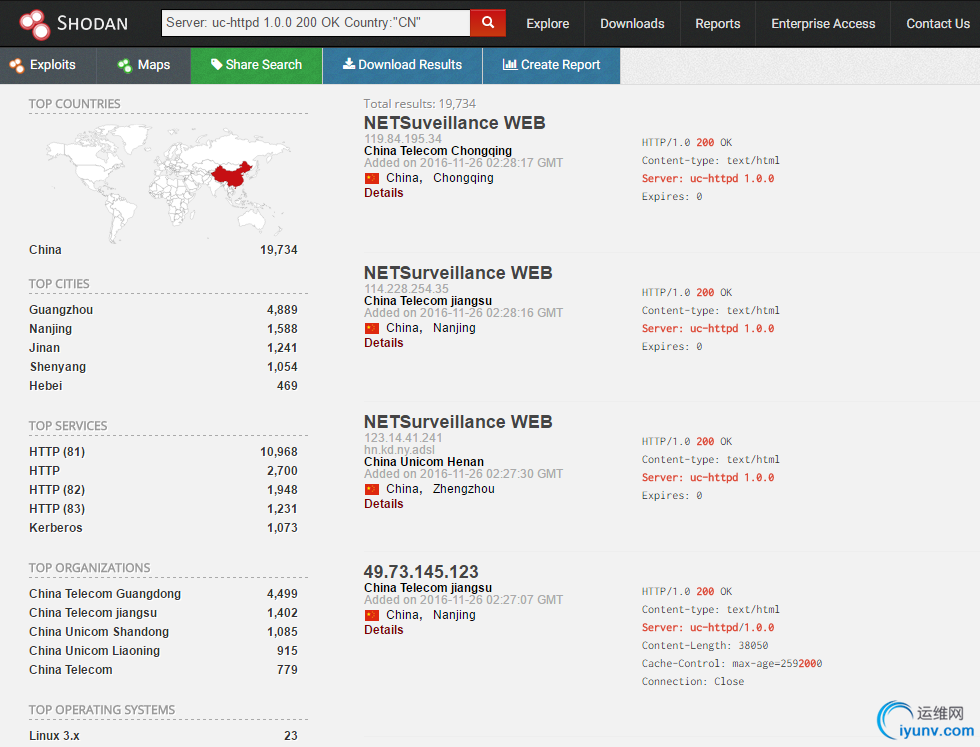Filter by Linux 3.x operating system

[54, 736]
